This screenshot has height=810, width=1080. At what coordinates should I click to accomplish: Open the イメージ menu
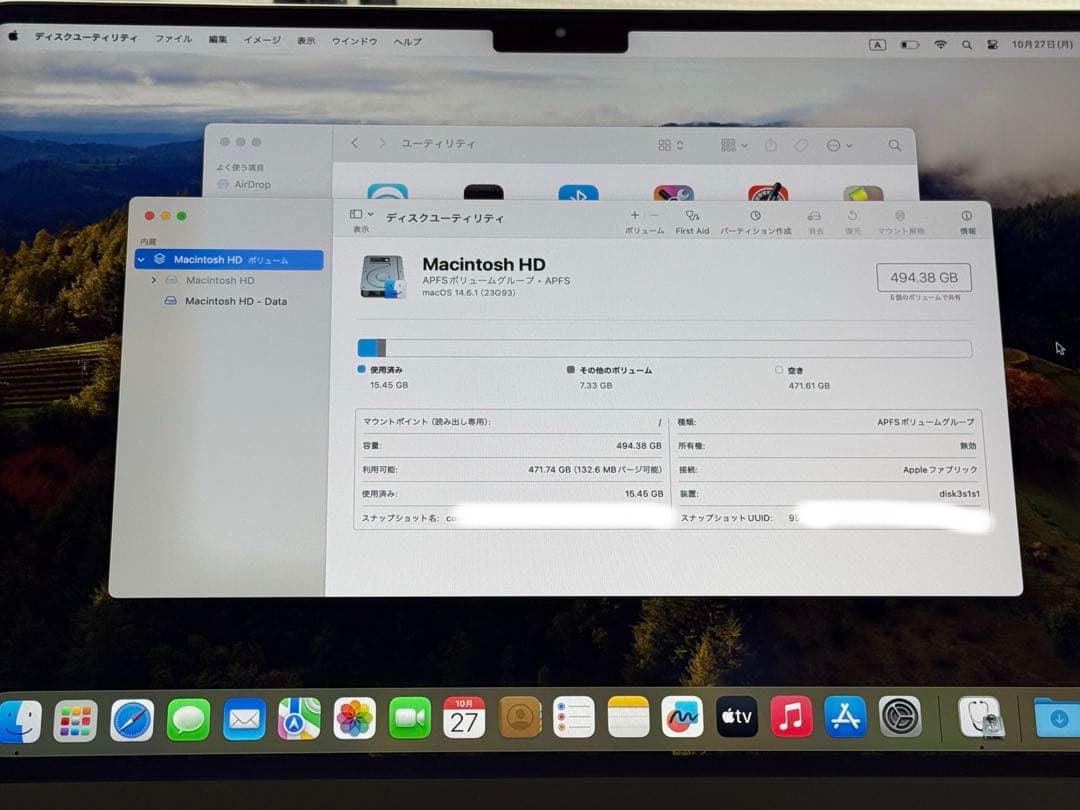click(x=260, y=41)
